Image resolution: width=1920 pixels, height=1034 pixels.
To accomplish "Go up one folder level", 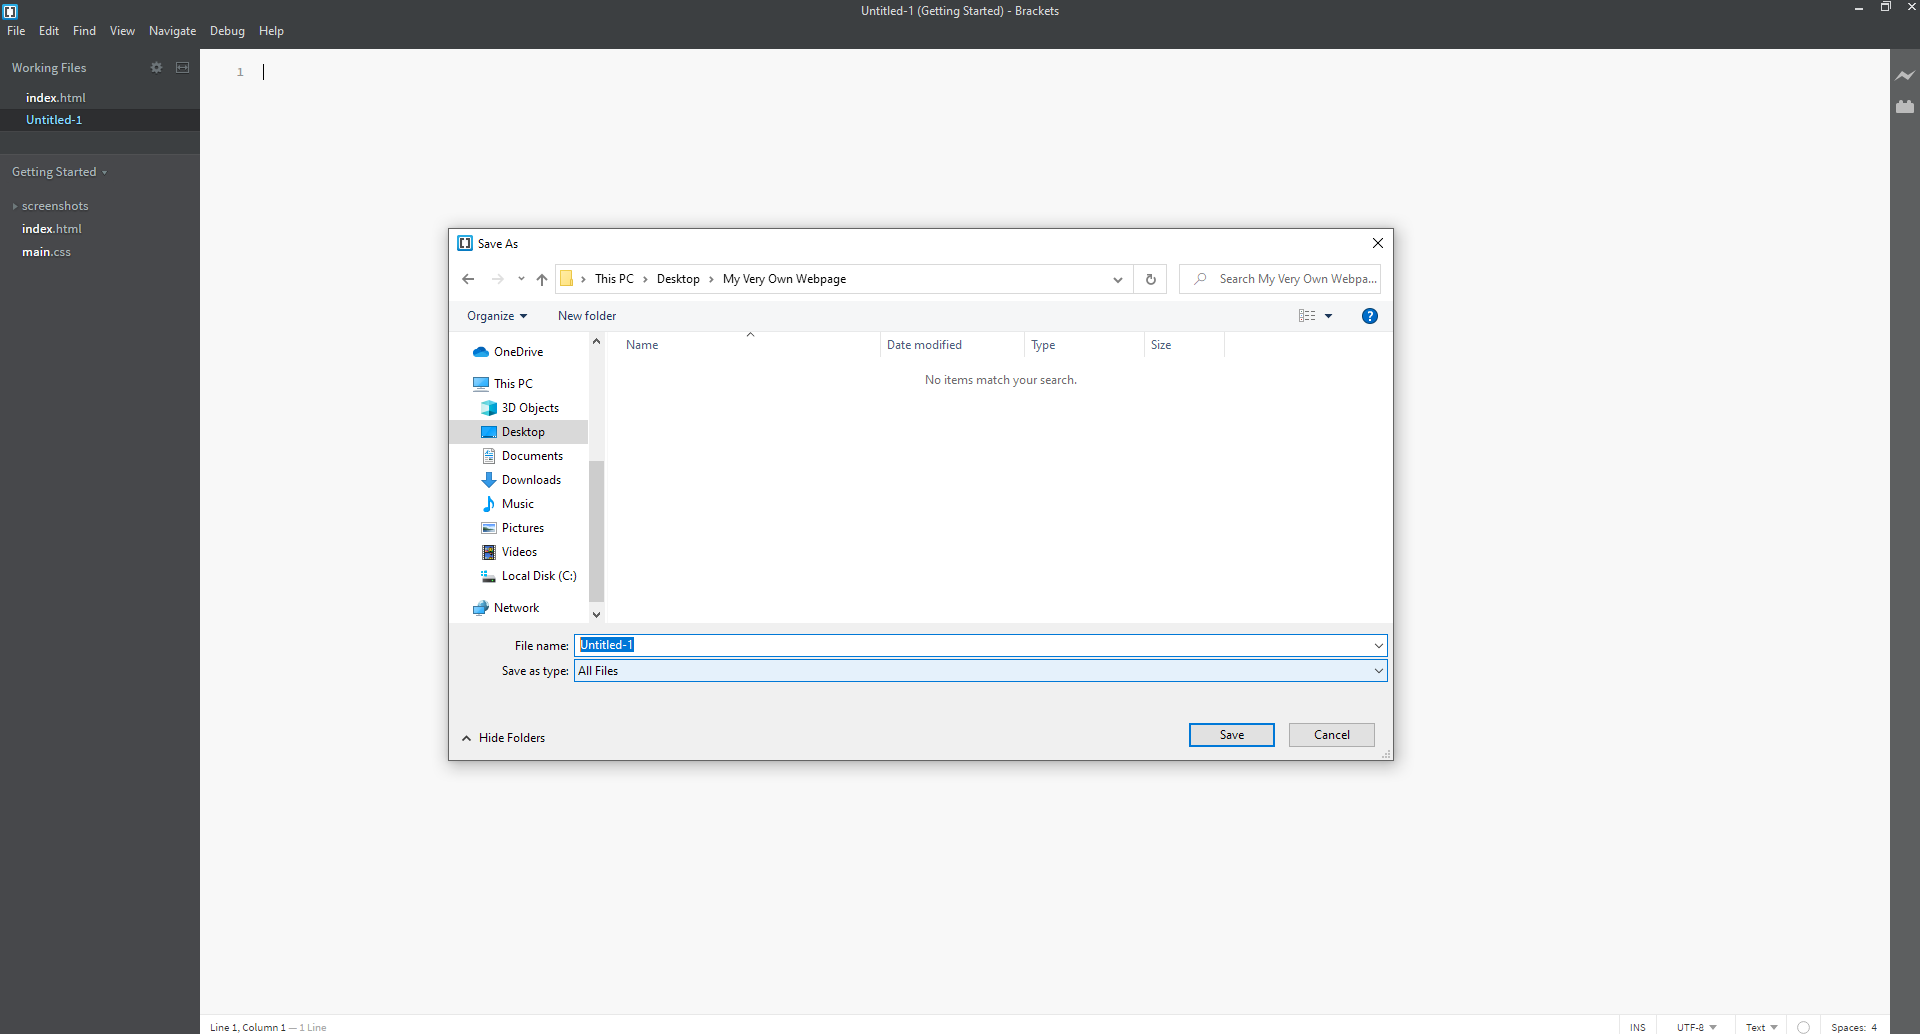I will click(x=542, y=279).
